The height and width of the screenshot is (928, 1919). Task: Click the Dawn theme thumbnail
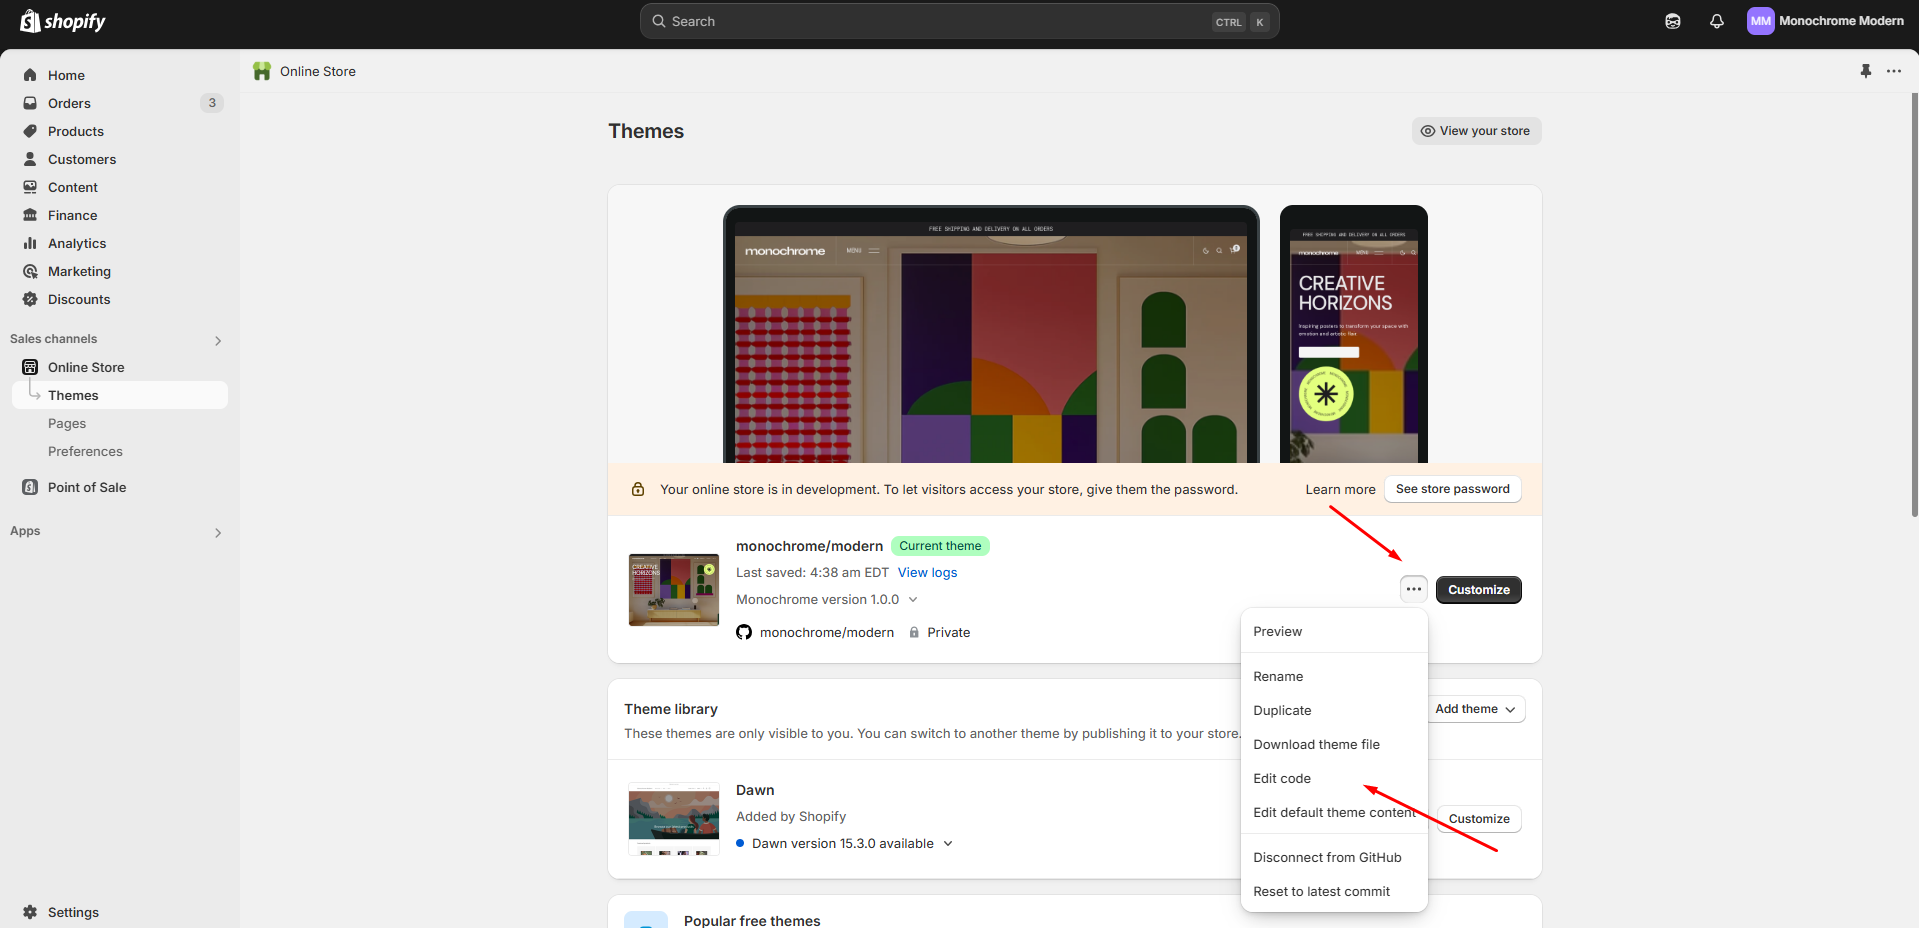[x=674, y=819]
